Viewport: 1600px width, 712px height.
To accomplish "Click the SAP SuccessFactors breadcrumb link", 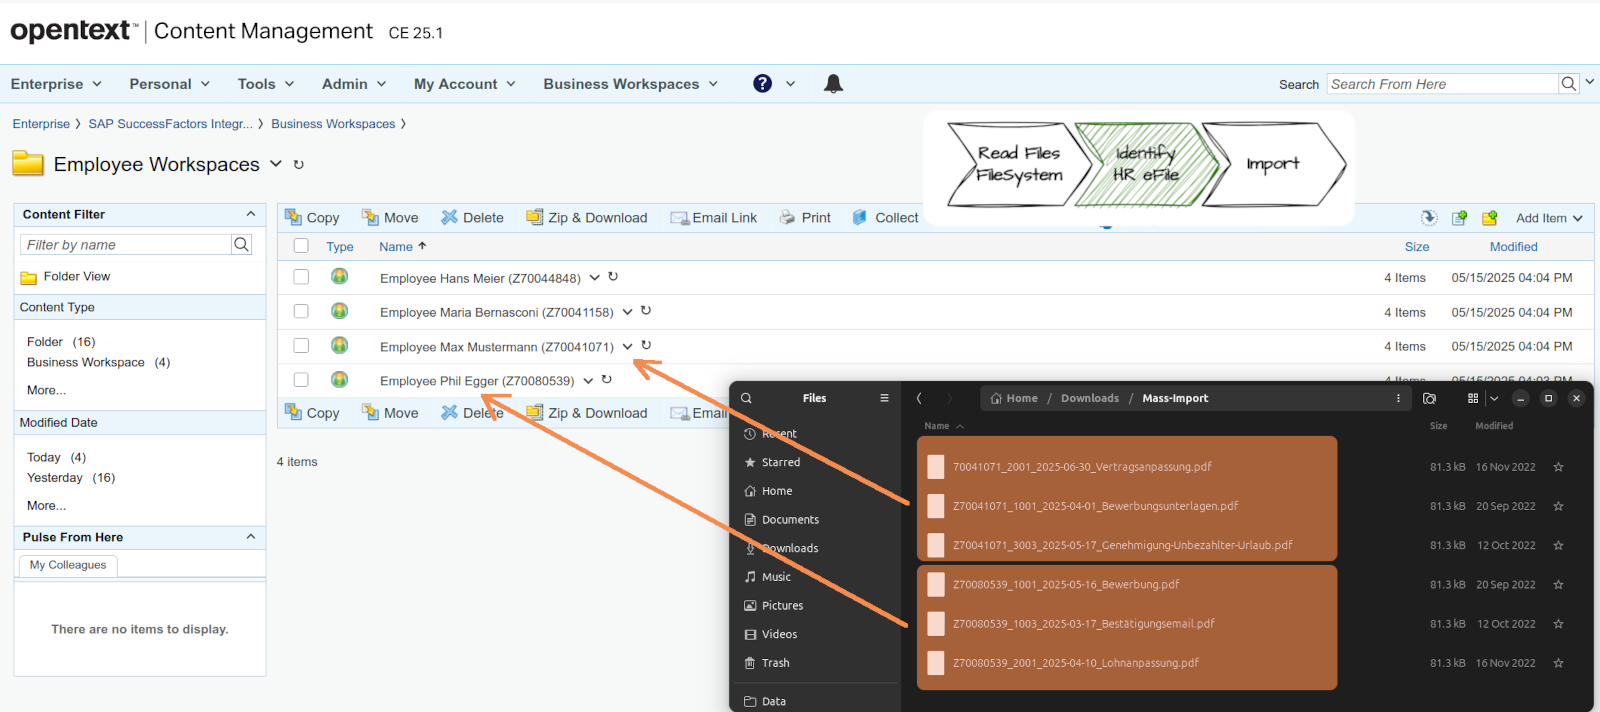I will 170,124.
